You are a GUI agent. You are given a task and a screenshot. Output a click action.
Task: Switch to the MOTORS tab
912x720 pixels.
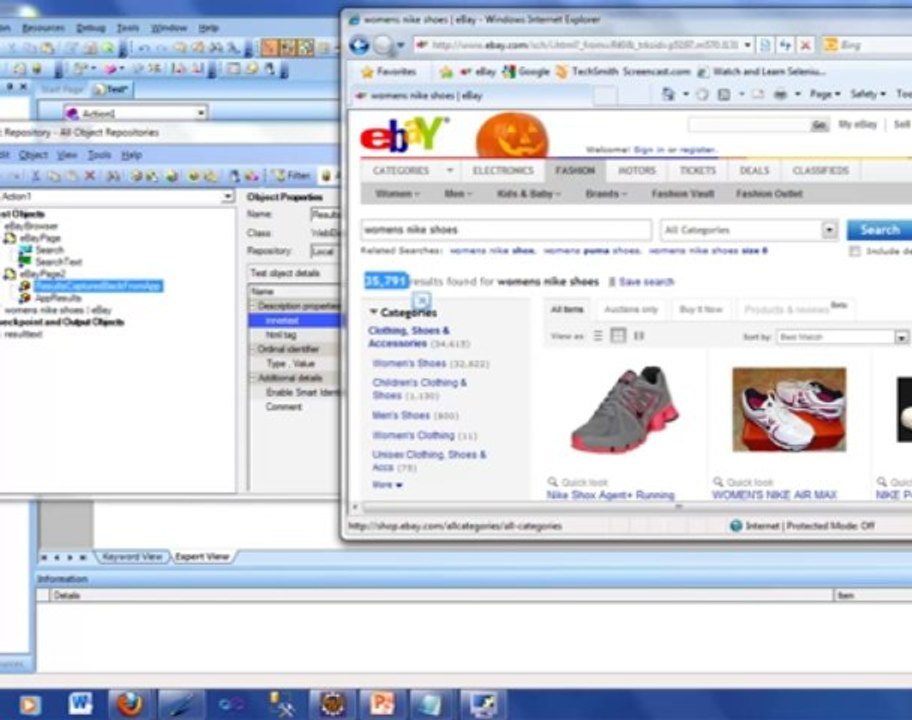[636, 170]
